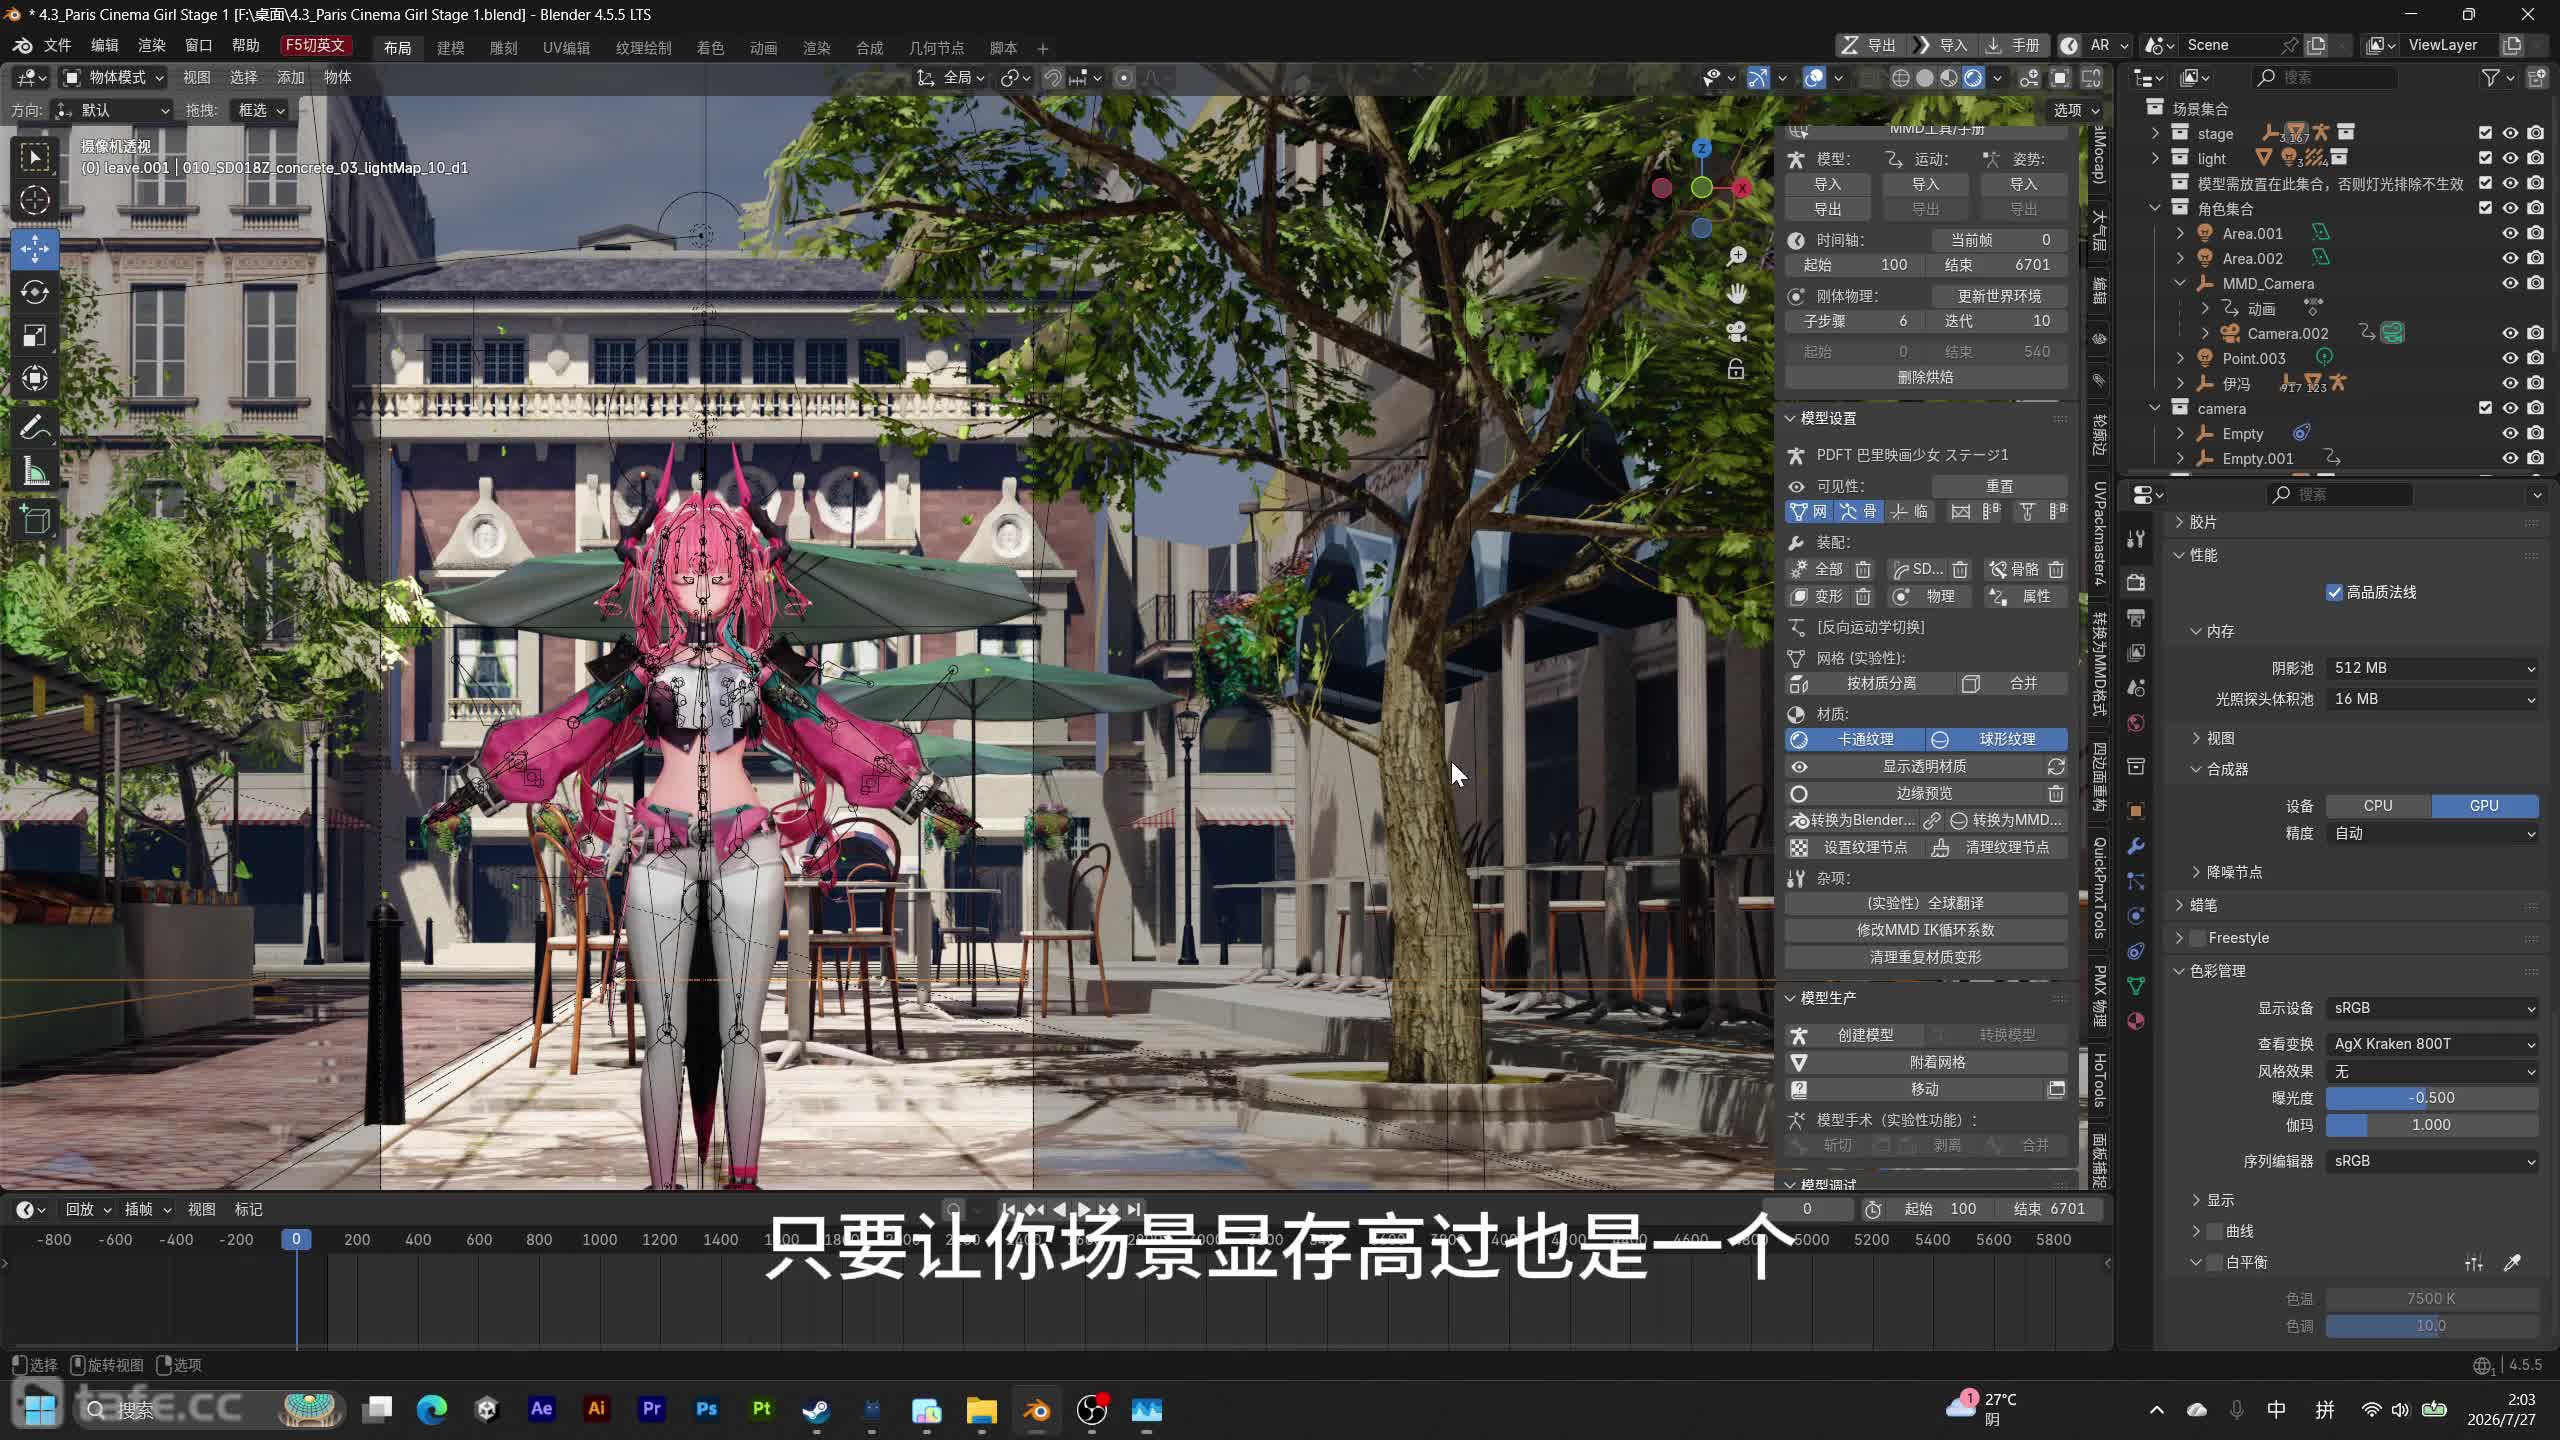This screenshot has width=2560, height=1440.
Task: Select the Annotate tool in the viewport toolbar
Action: [x=35, y=427]
